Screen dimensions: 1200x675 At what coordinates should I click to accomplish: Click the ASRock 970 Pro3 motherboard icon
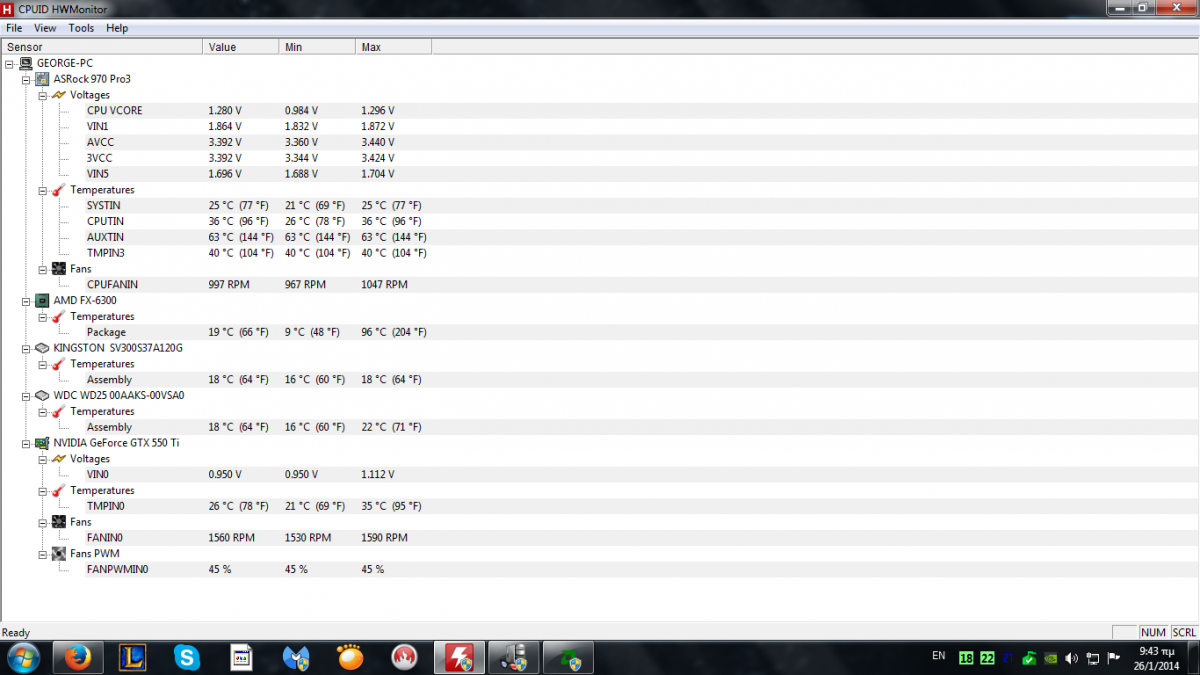click(42, 79)
